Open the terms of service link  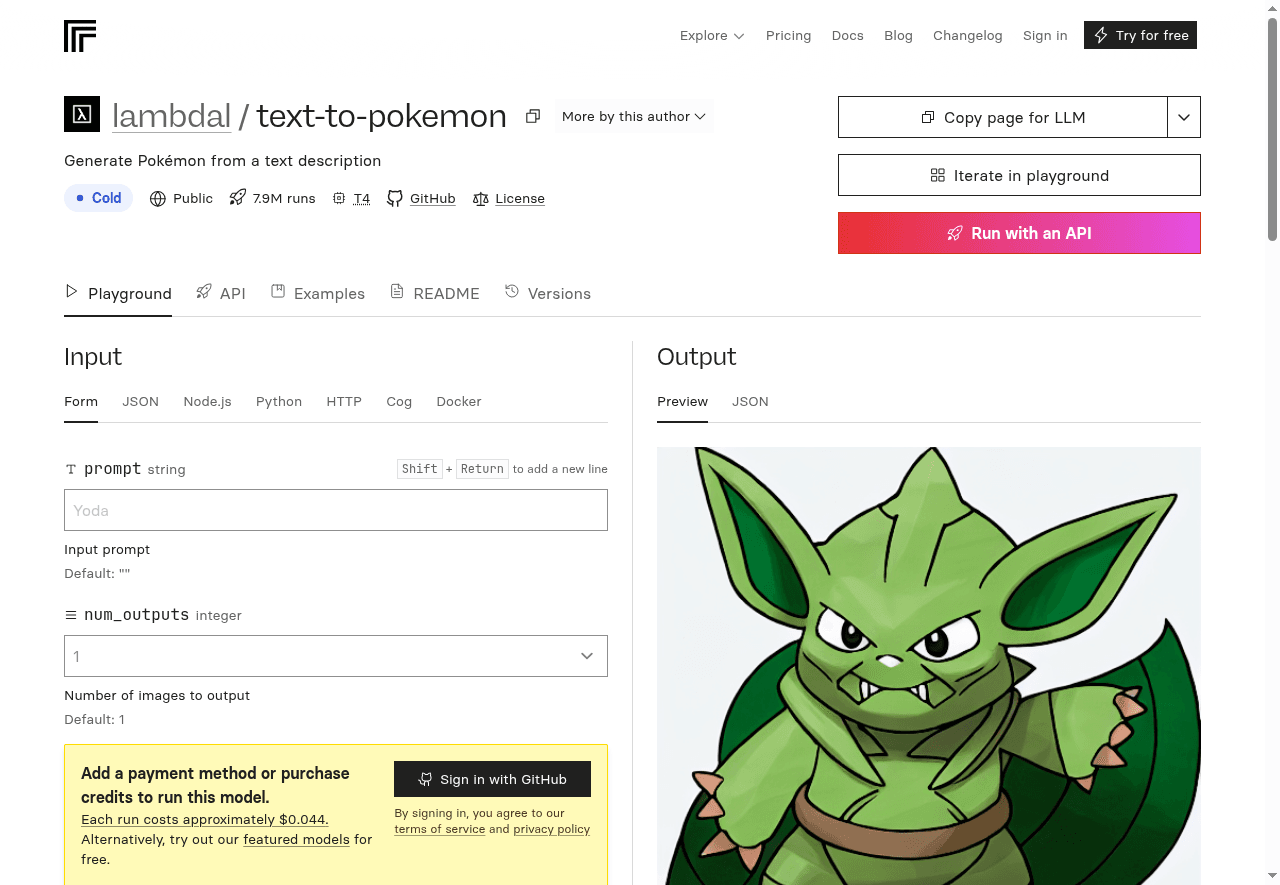[439, 829]
